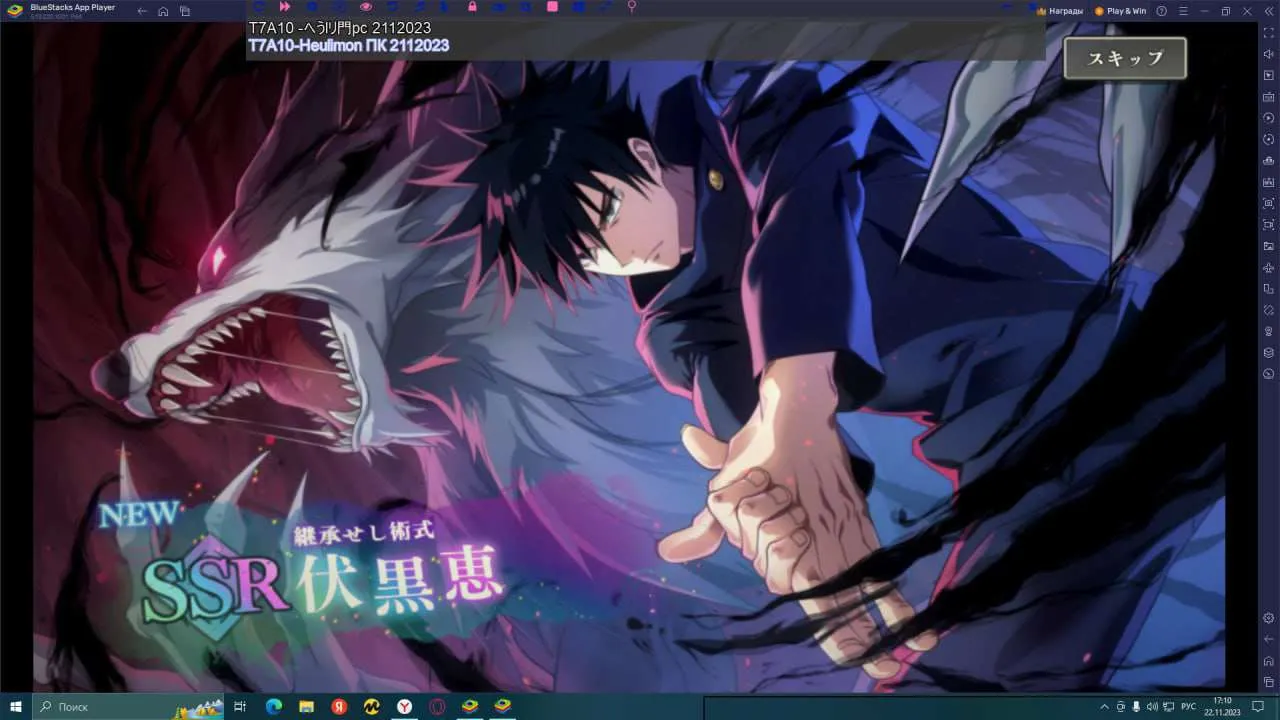Open the BlueStacks help question mark
Viewport: 1280px width, 720px height.
click(1161, 11)
